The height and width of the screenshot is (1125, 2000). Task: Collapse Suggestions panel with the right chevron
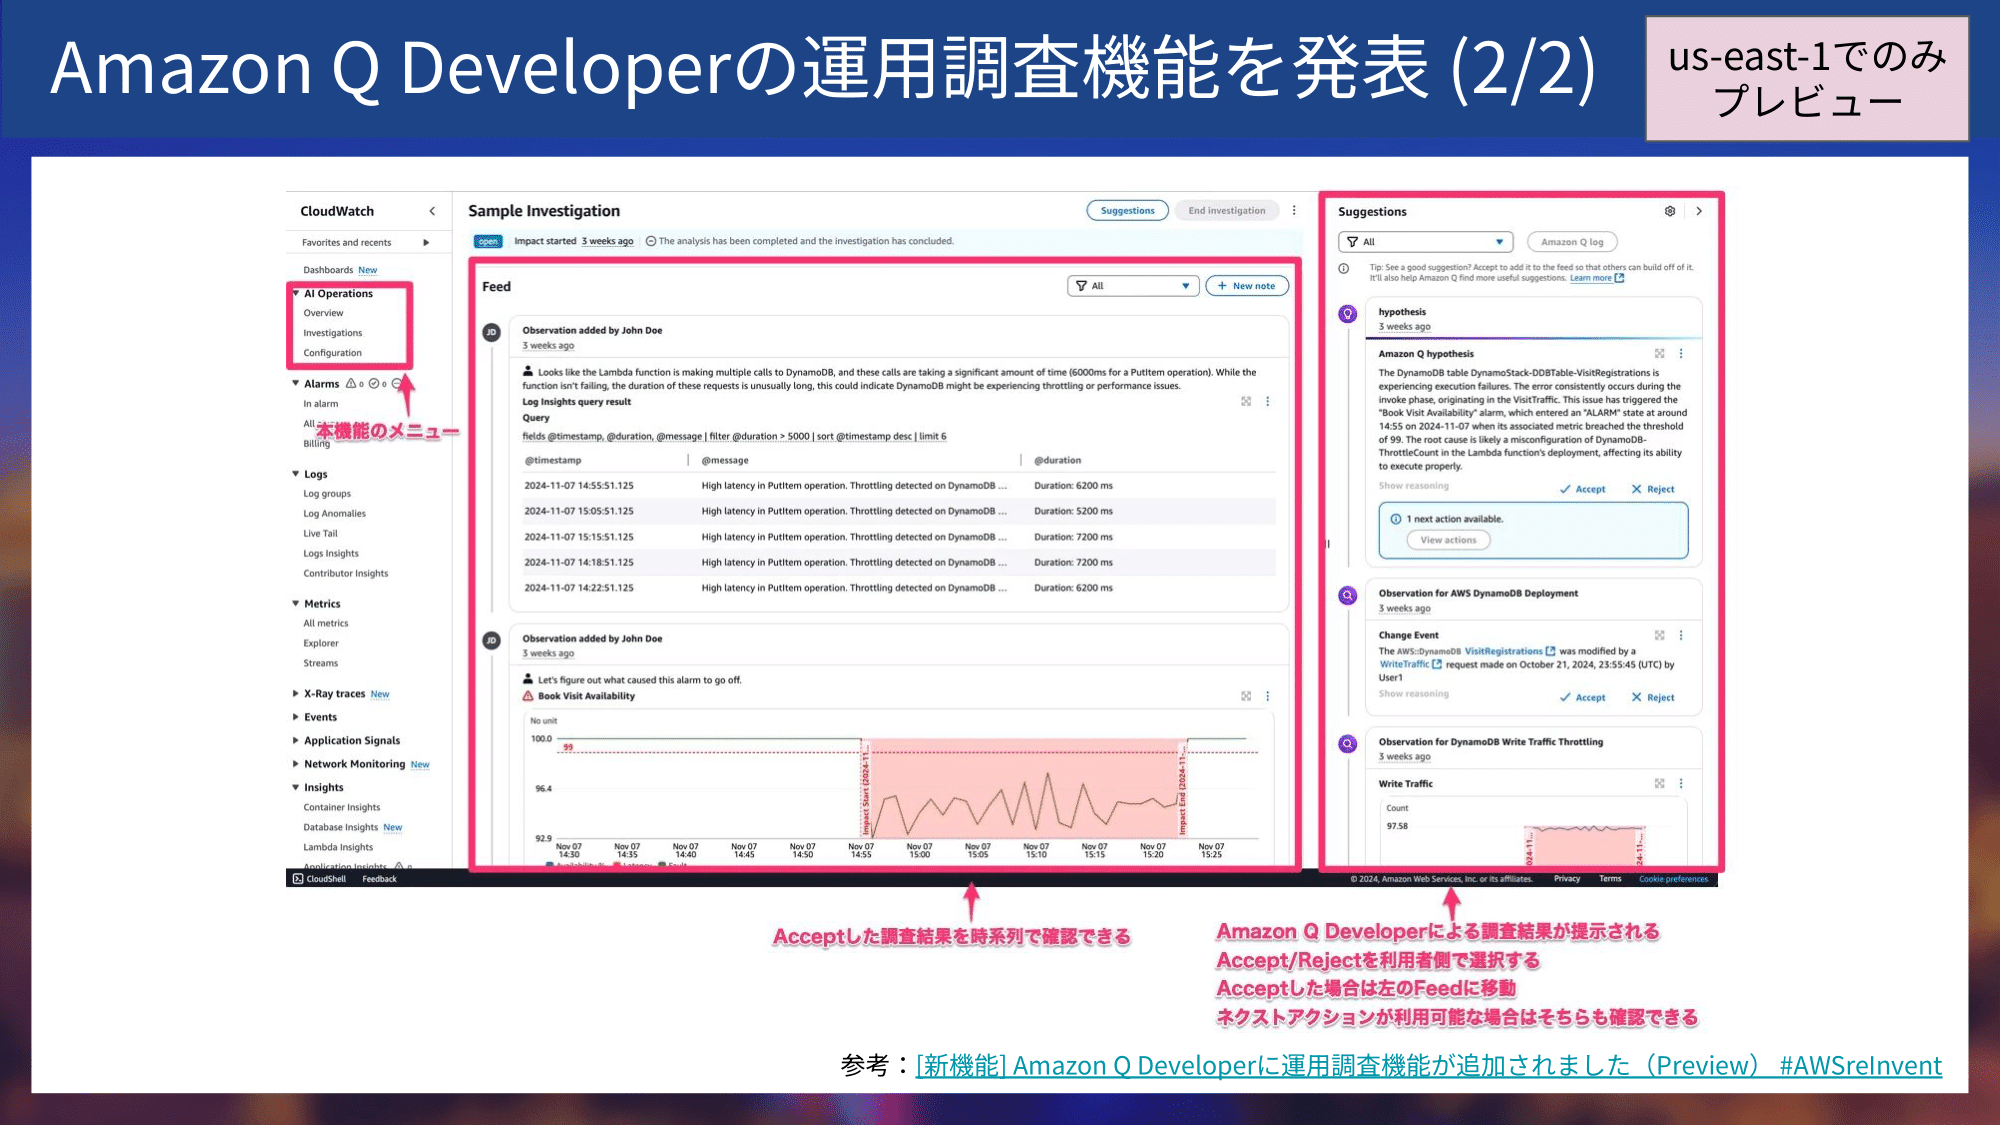pos(1698,211)
